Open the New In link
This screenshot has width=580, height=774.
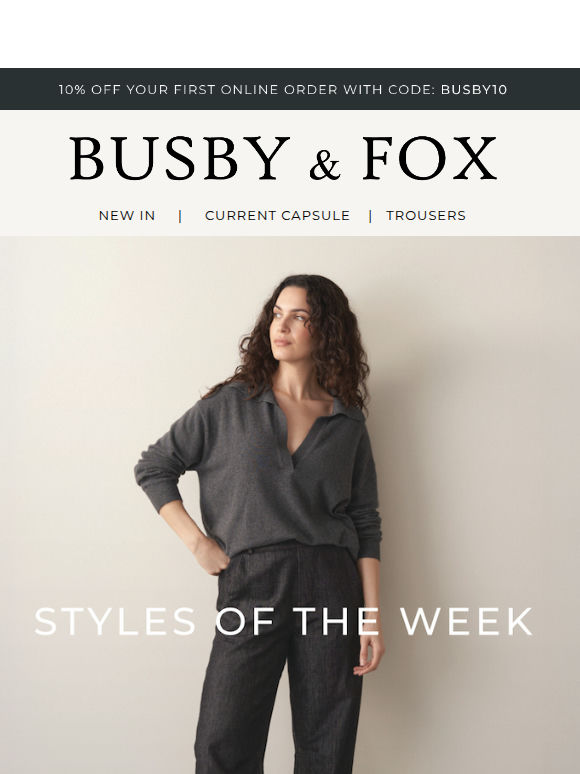click(127, 216)
